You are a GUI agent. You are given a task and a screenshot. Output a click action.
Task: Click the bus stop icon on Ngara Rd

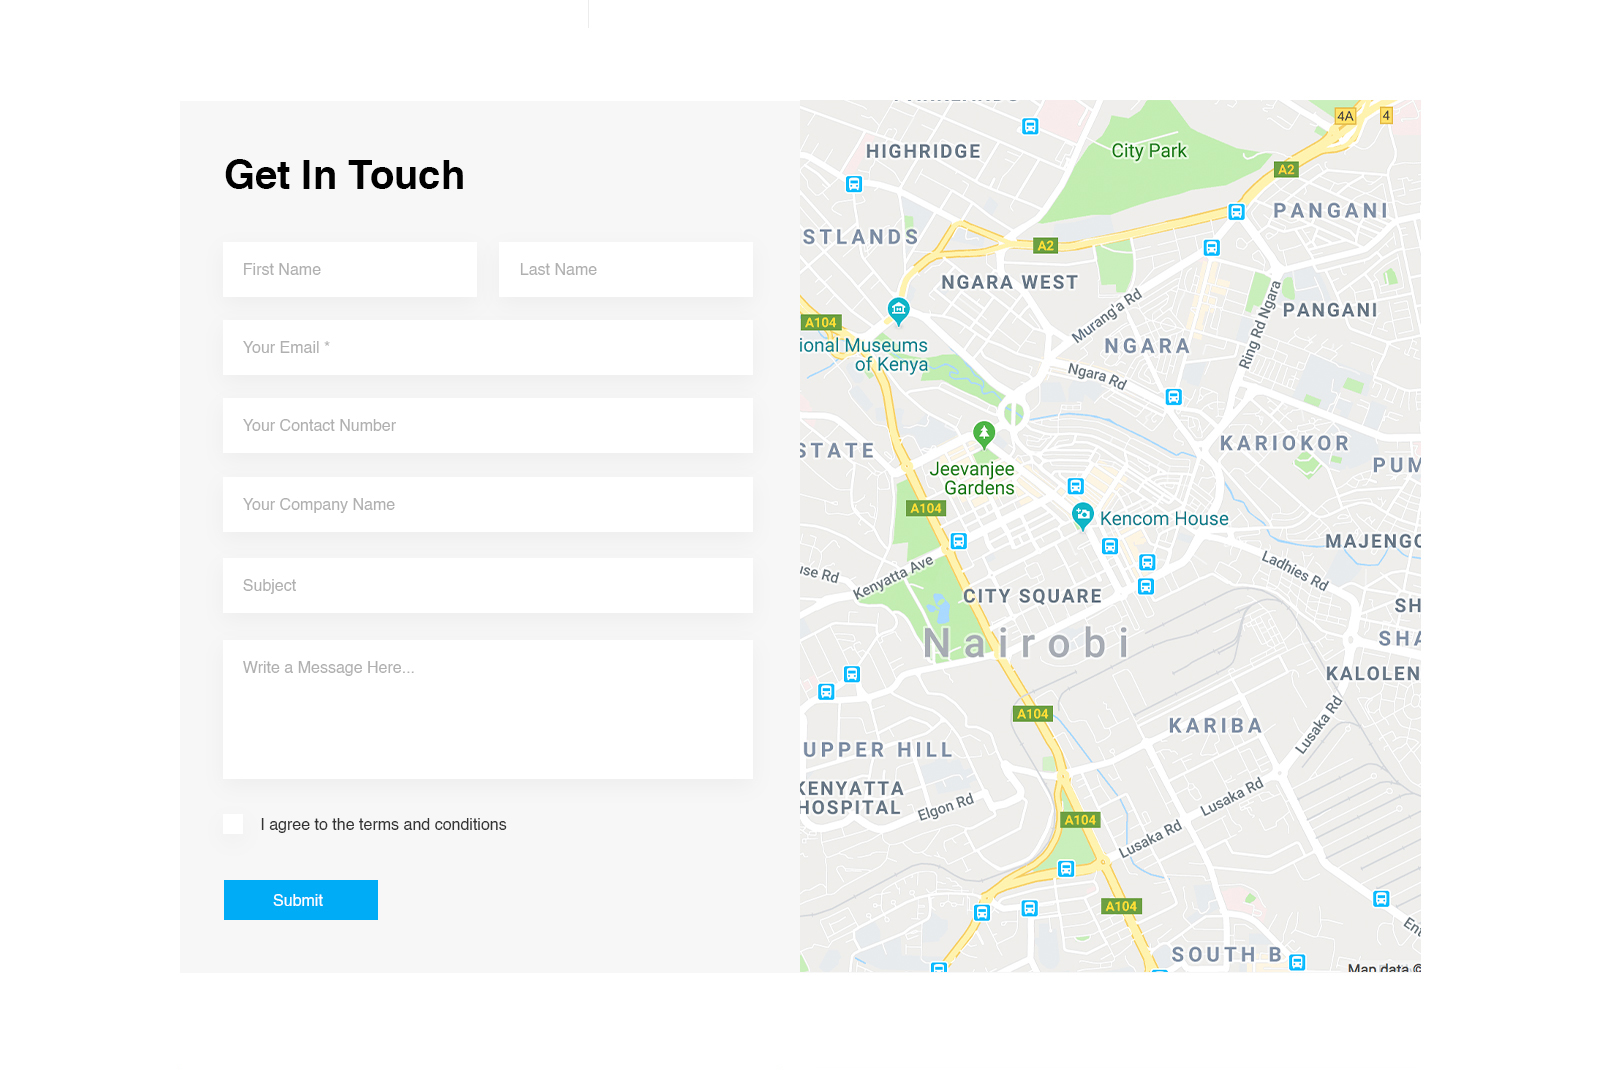pos(1174,397)
